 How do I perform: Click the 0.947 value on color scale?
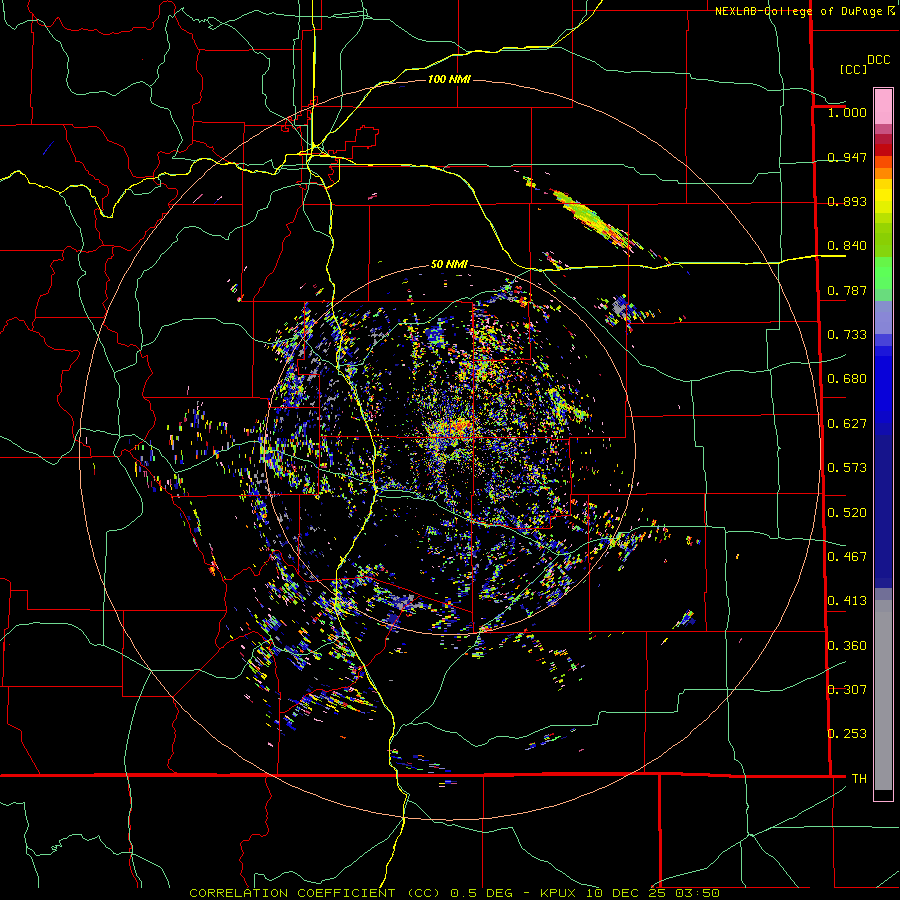point(847,157)
